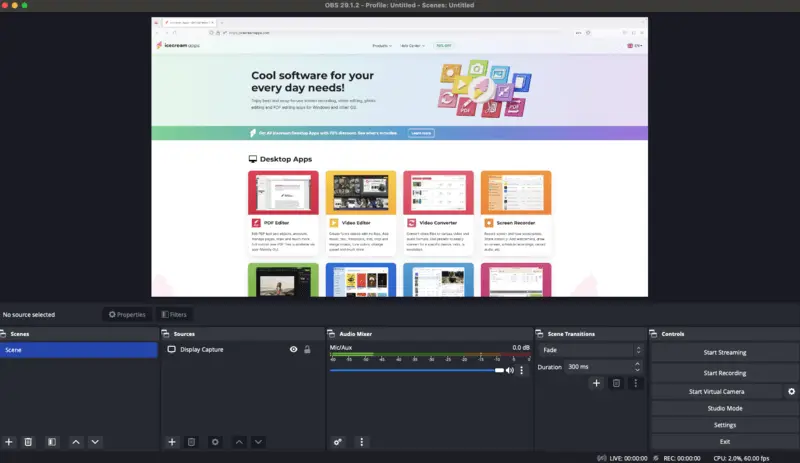This screenshot has width=800, height=463.
Task: Toggle lock on Display Capture source
Action: (x=307, y=350)
